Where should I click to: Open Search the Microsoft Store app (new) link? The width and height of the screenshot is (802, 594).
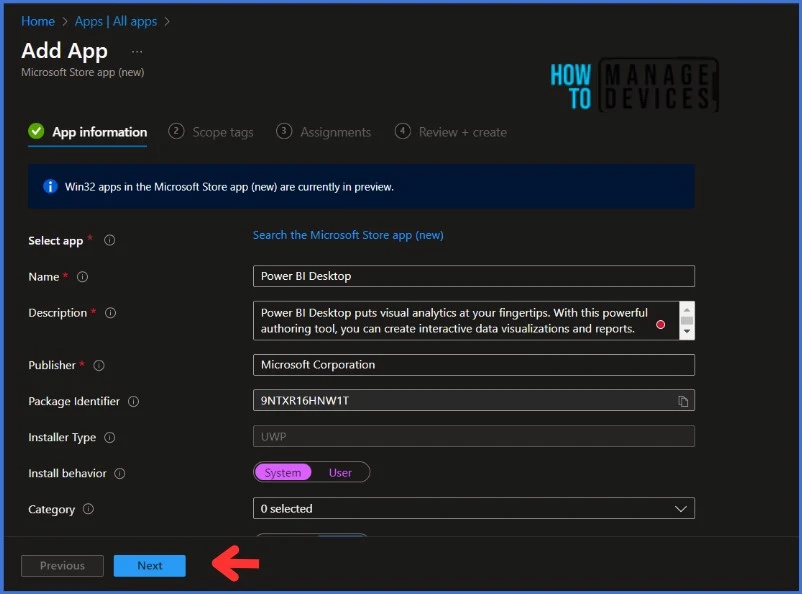click(x=348, y=235)
